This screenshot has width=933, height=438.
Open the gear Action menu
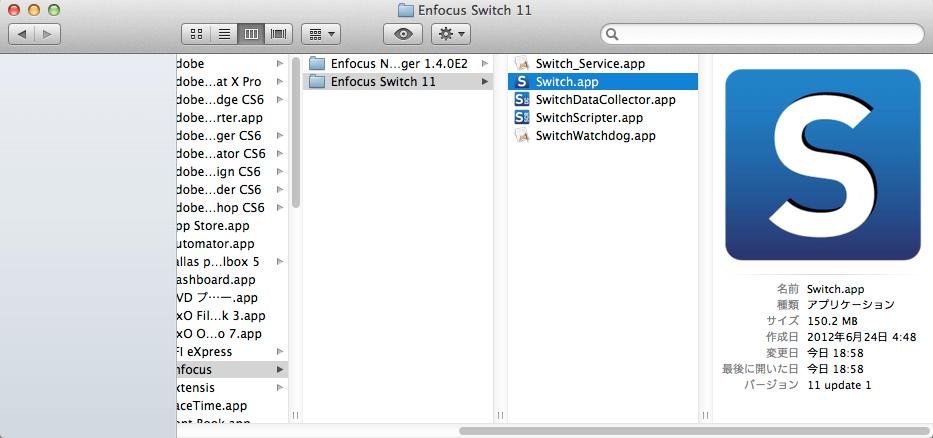[451, 35]
